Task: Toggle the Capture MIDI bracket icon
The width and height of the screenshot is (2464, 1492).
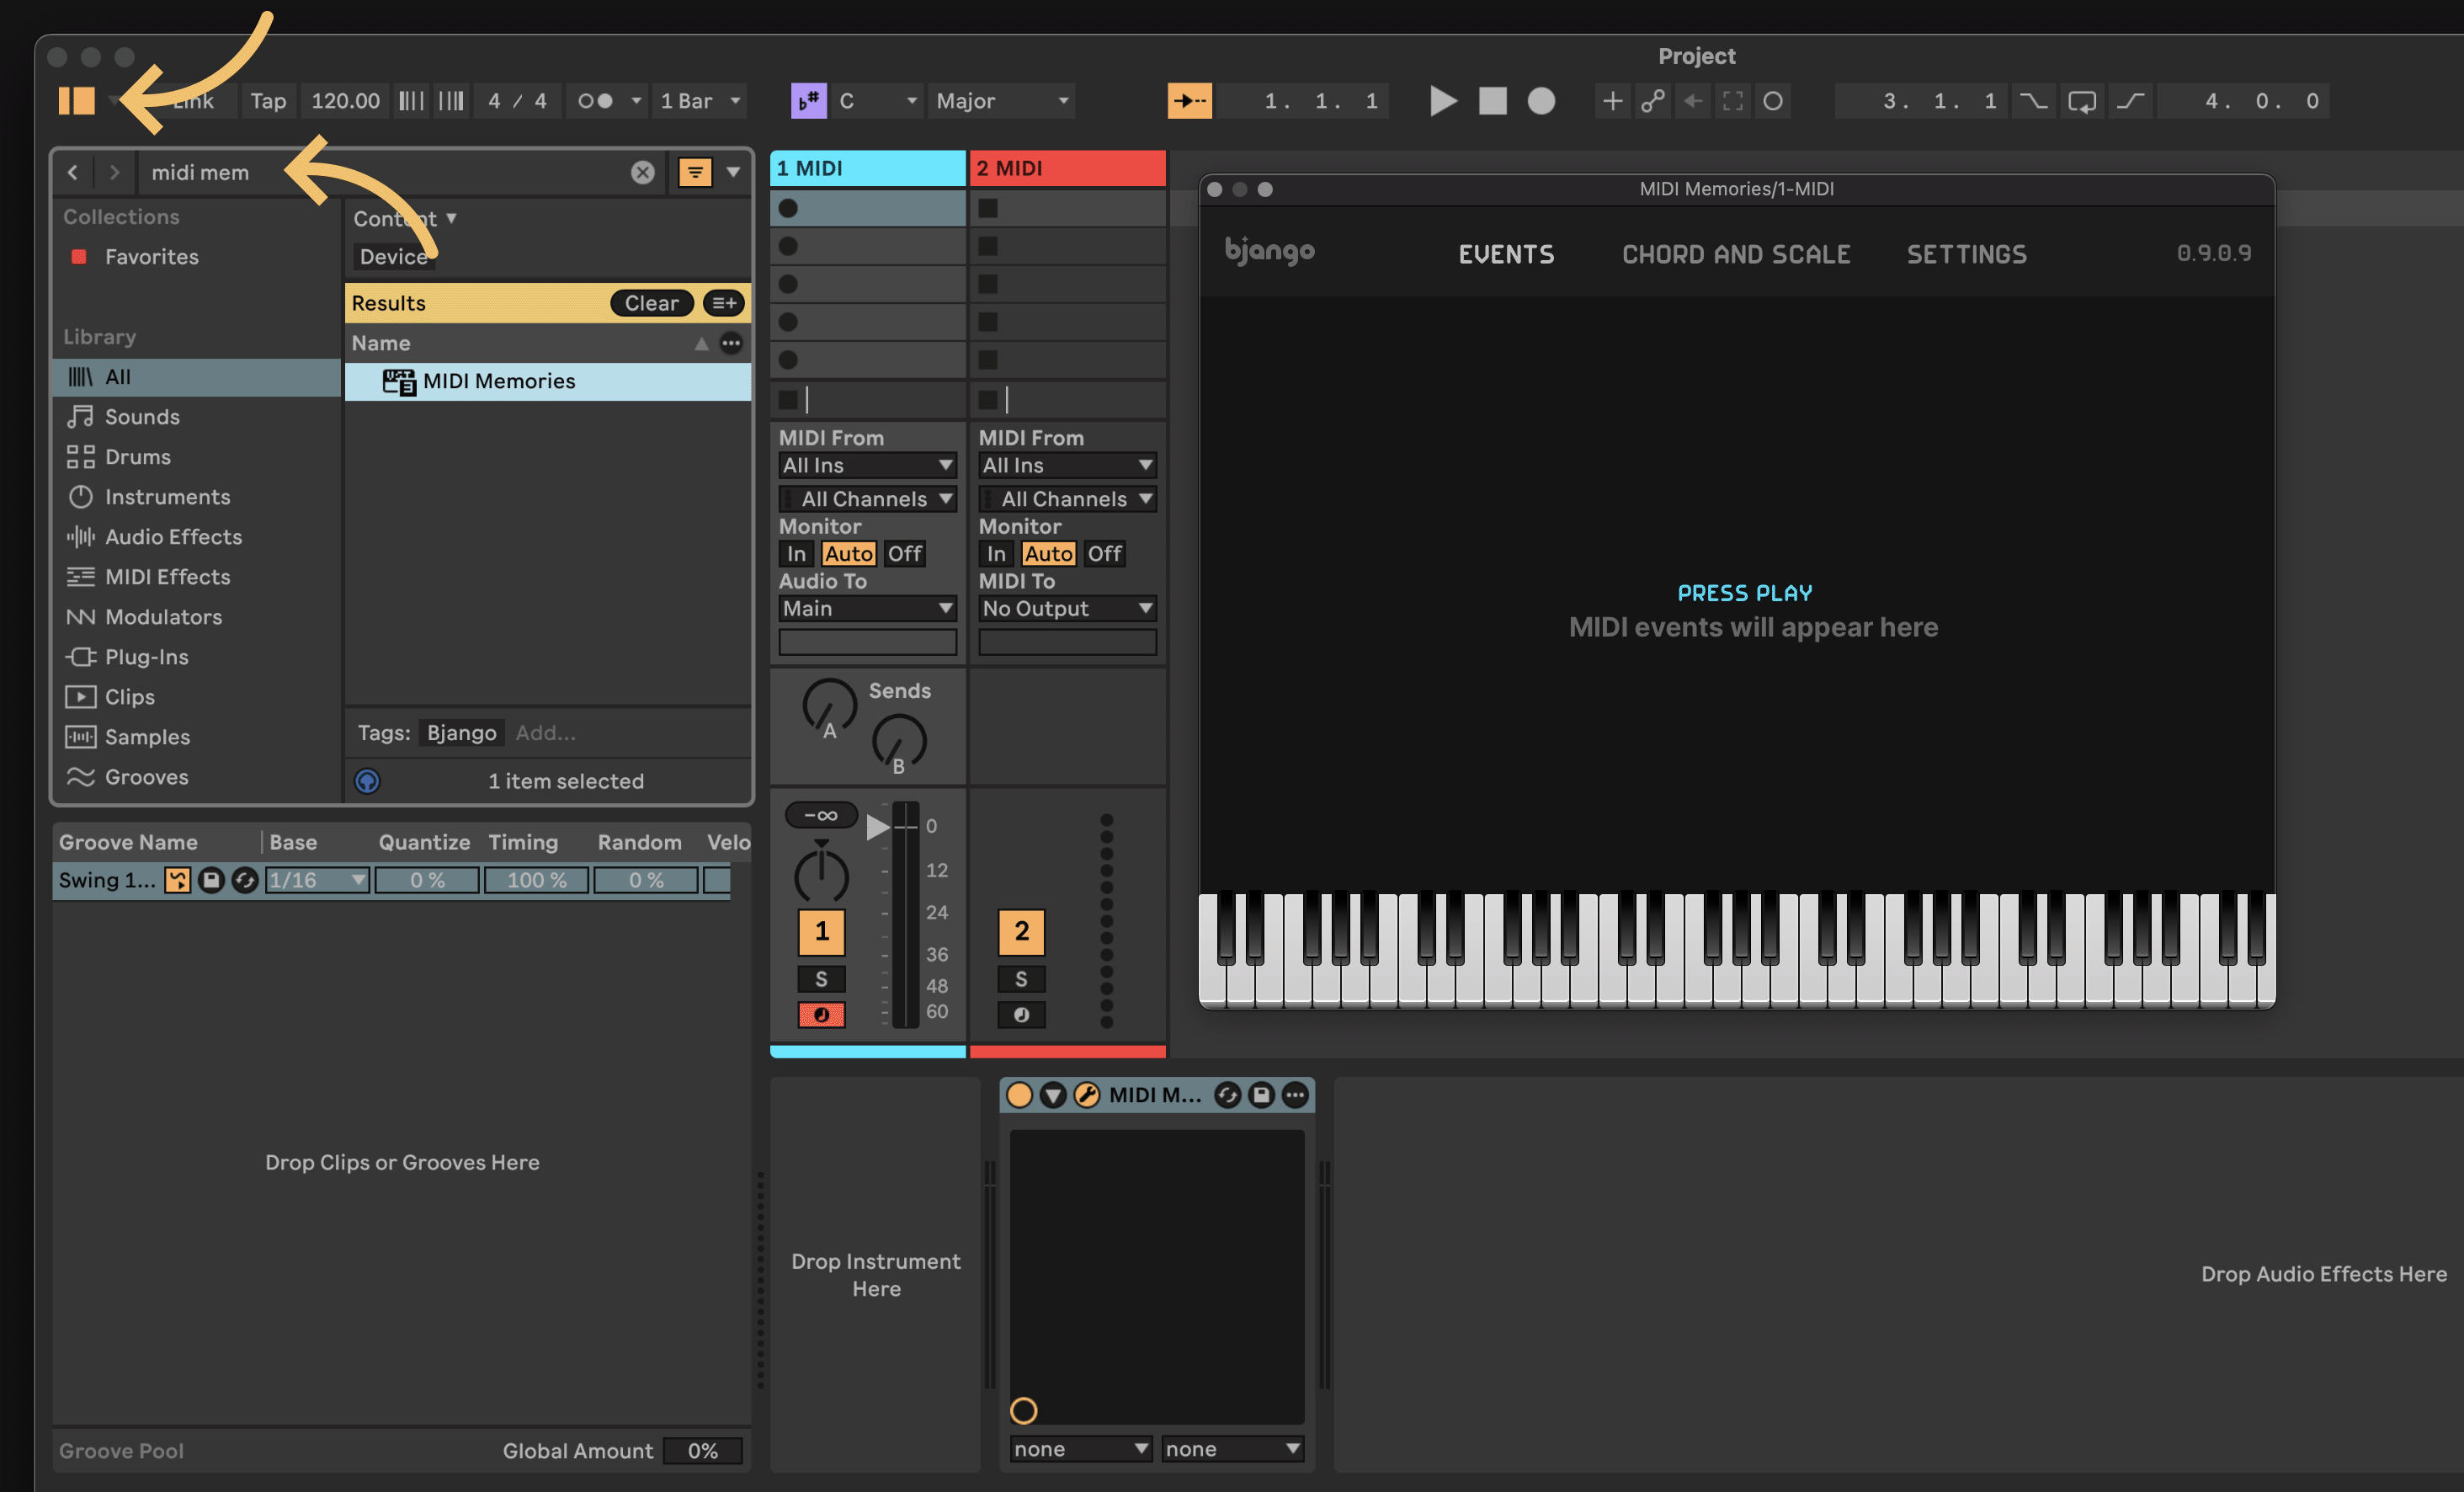Action: pyautogui.click(x=1732, y=101)
